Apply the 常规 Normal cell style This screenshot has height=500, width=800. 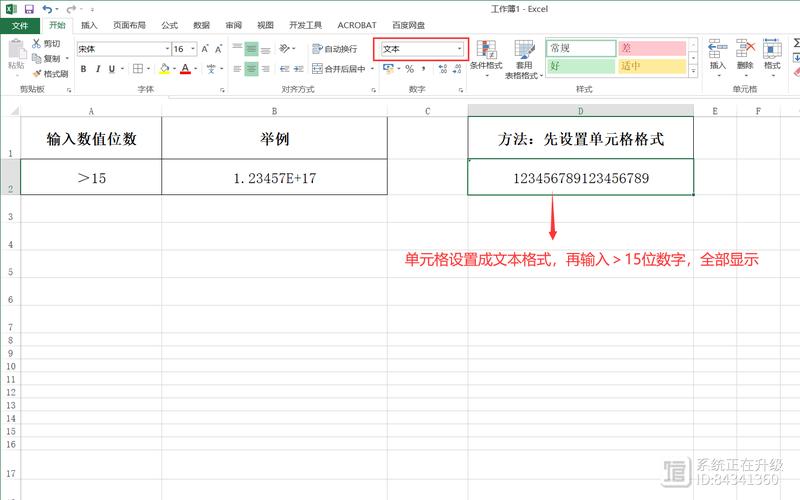coord(581,48)
